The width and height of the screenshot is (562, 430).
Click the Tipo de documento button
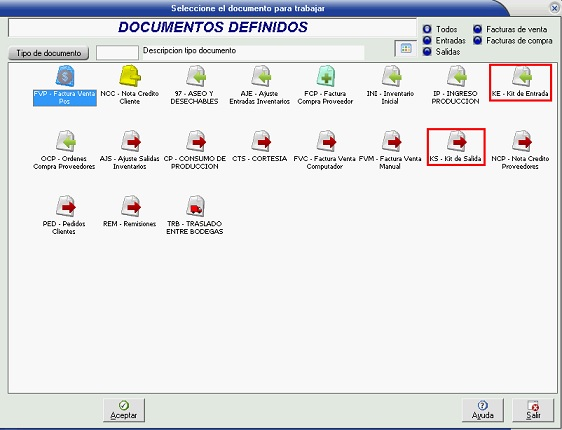tap(48, 53)
